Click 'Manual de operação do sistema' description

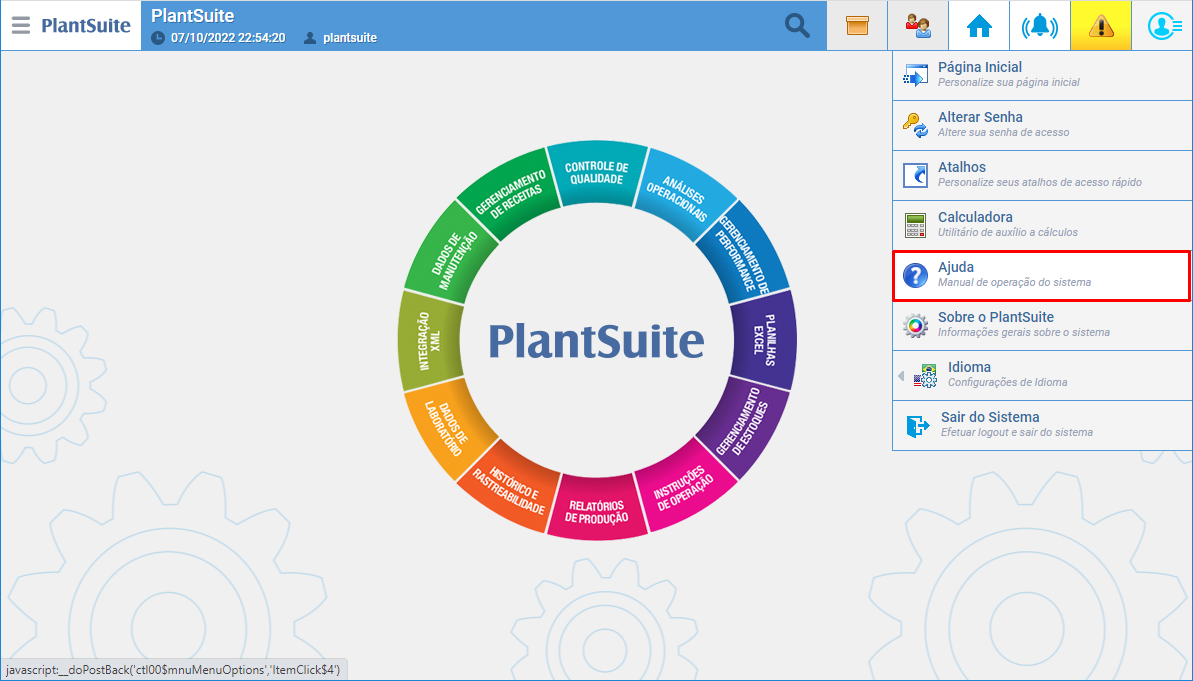(1014, 282)
